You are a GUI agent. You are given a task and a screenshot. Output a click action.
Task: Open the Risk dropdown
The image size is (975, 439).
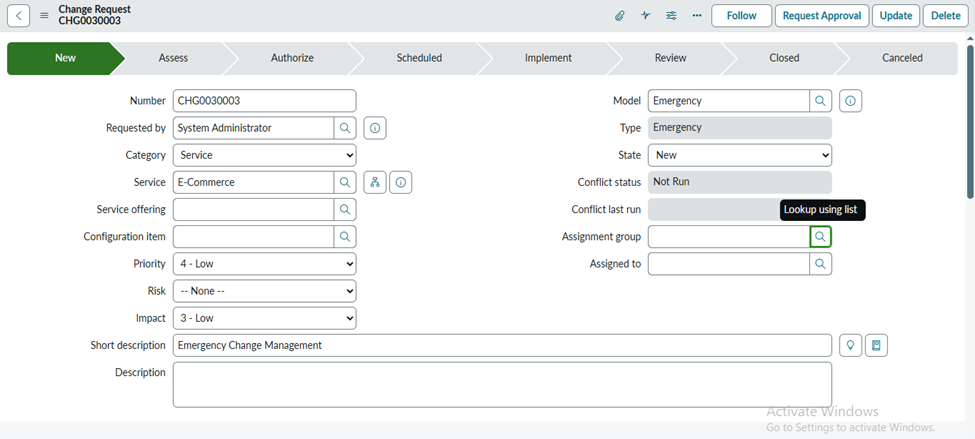coord(264,291)
